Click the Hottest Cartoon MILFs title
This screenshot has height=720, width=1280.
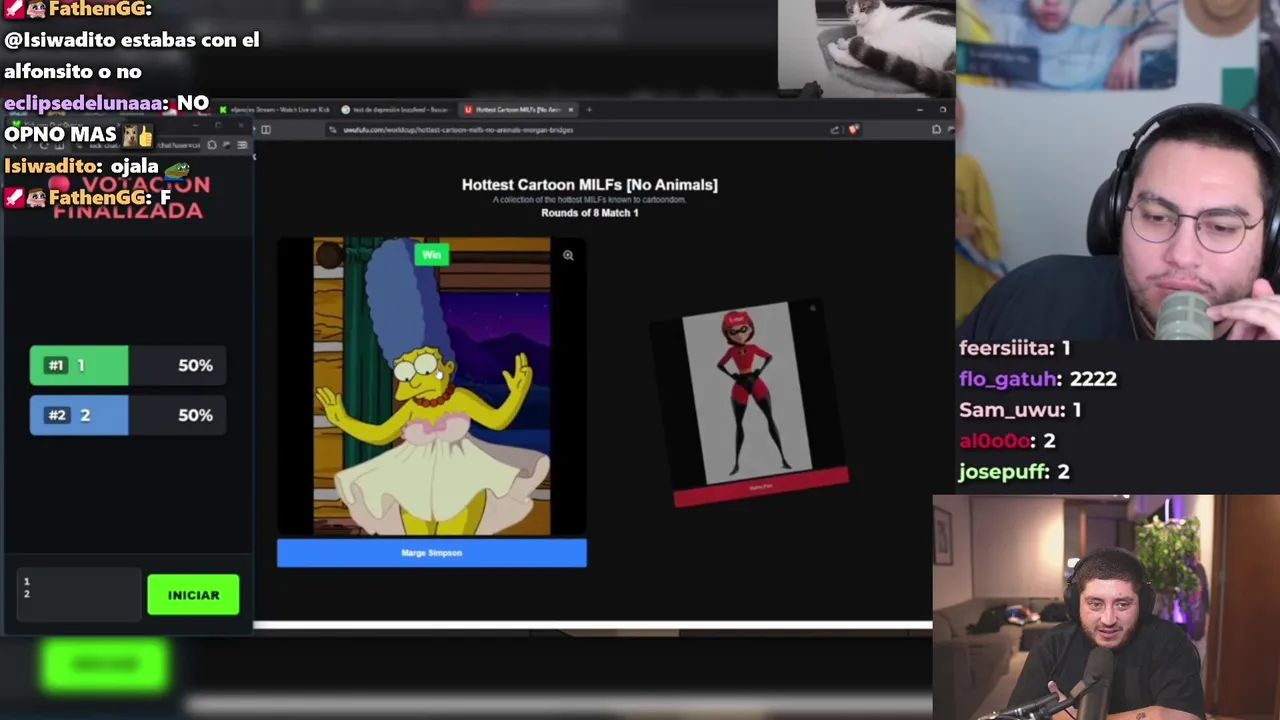590,185
